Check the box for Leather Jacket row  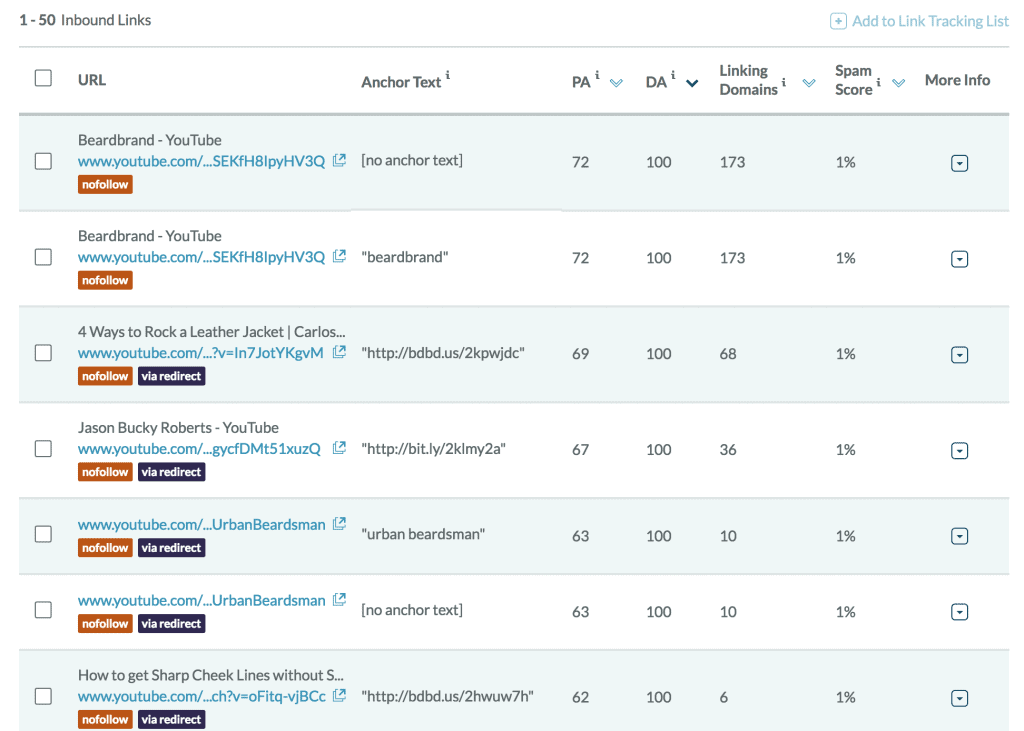(43, 353)
